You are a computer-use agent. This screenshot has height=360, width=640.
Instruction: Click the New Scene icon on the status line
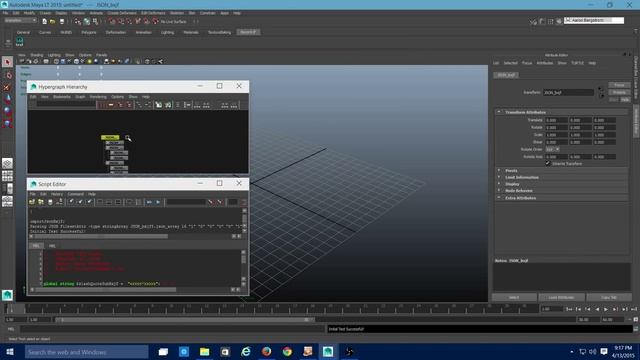pyautogui.click(x=44, y=21)
